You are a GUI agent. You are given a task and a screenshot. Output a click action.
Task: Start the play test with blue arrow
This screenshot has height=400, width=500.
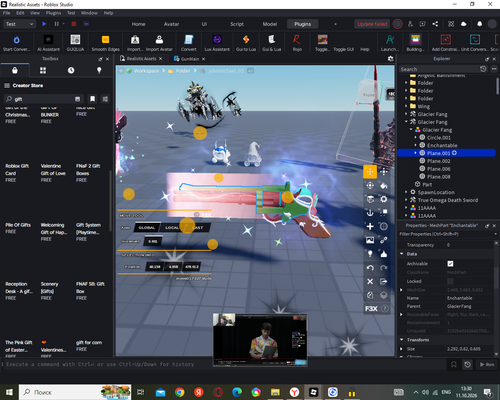click(44, 24)
